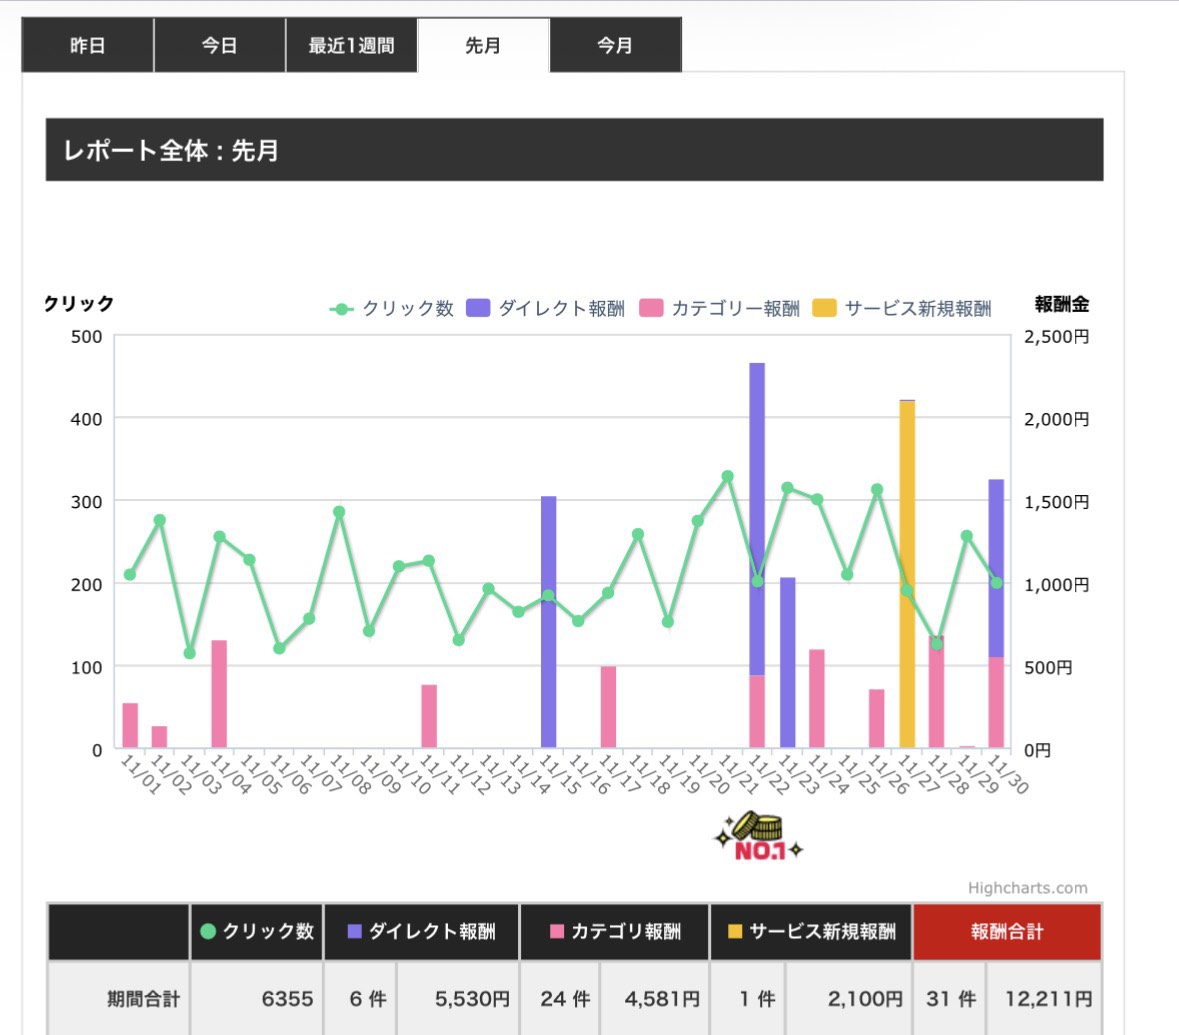Click the red 報酬合計 table header
The width and height of the screenshot is (1179, 1035).
pyautogui.click(x=1007, y=932)
